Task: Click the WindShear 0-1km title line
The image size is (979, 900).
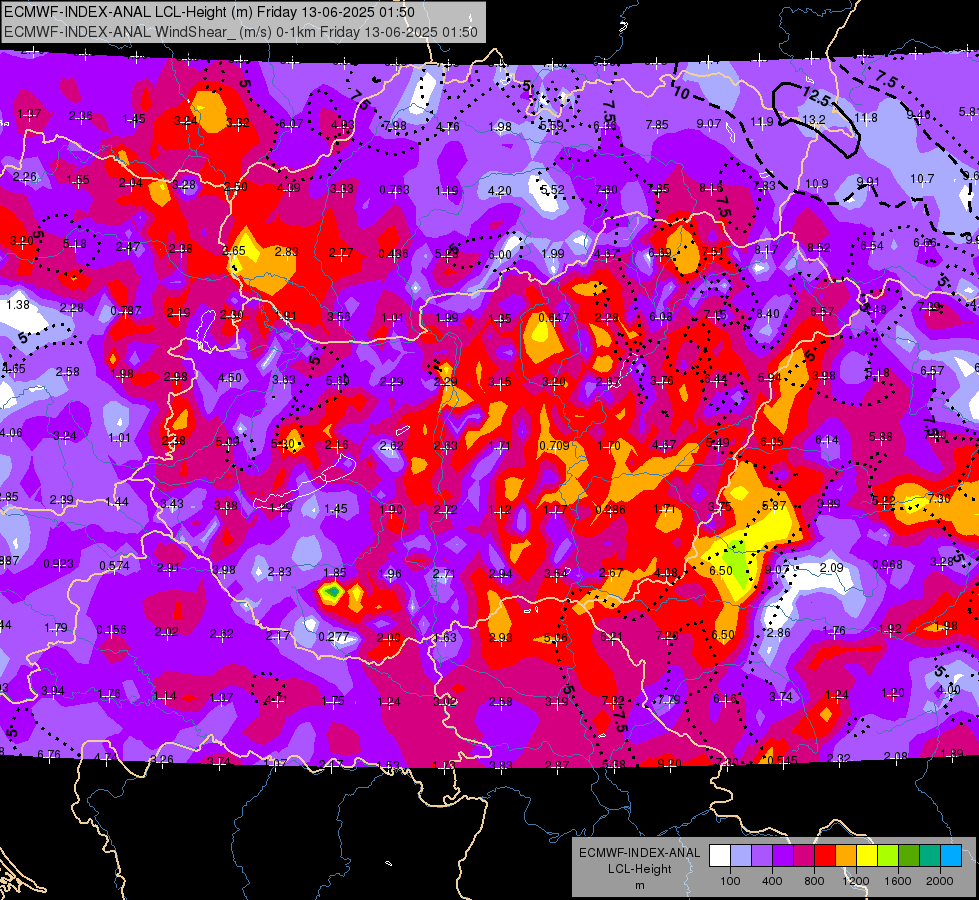Action: tap(241, 32)
